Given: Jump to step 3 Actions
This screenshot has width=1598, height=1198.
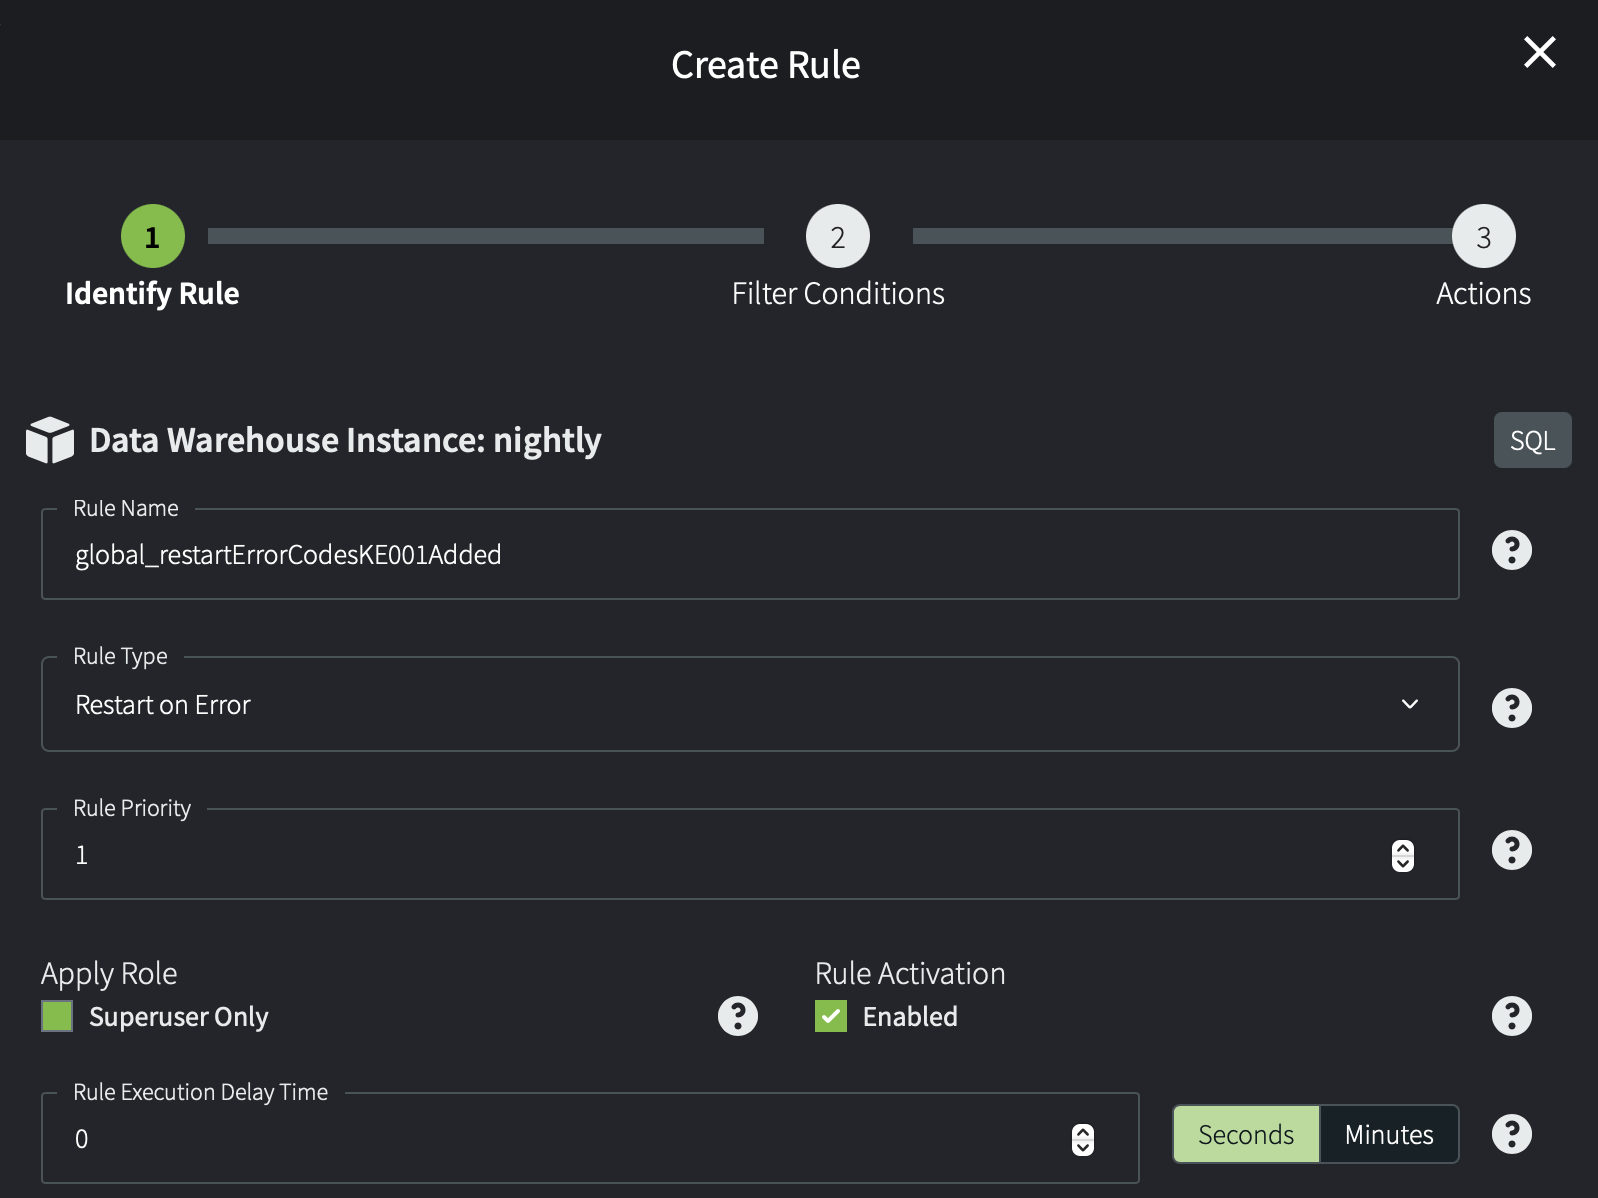Looking at the screenshot, I should tap(1483, 237).
